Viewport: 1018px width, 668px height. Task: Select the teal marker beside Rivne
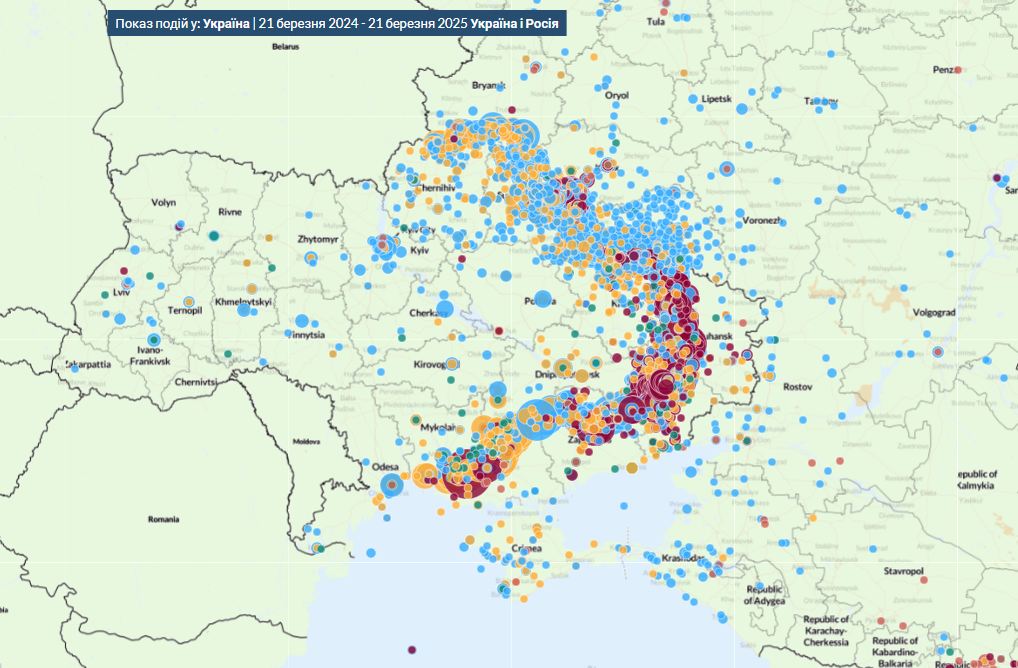213,236
